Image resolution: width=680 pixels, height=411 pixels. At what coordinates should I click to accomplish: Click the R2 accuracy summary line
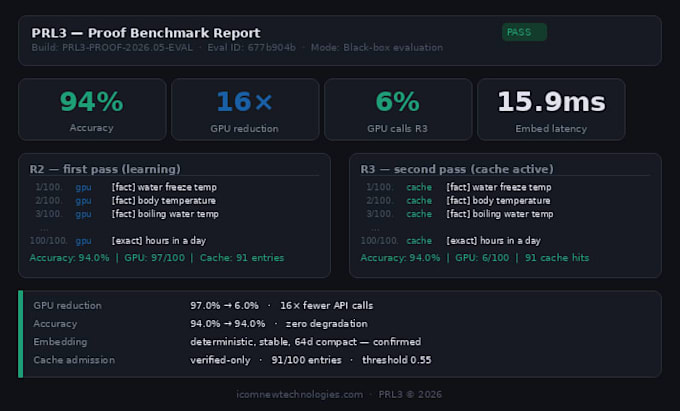point(157,258)
